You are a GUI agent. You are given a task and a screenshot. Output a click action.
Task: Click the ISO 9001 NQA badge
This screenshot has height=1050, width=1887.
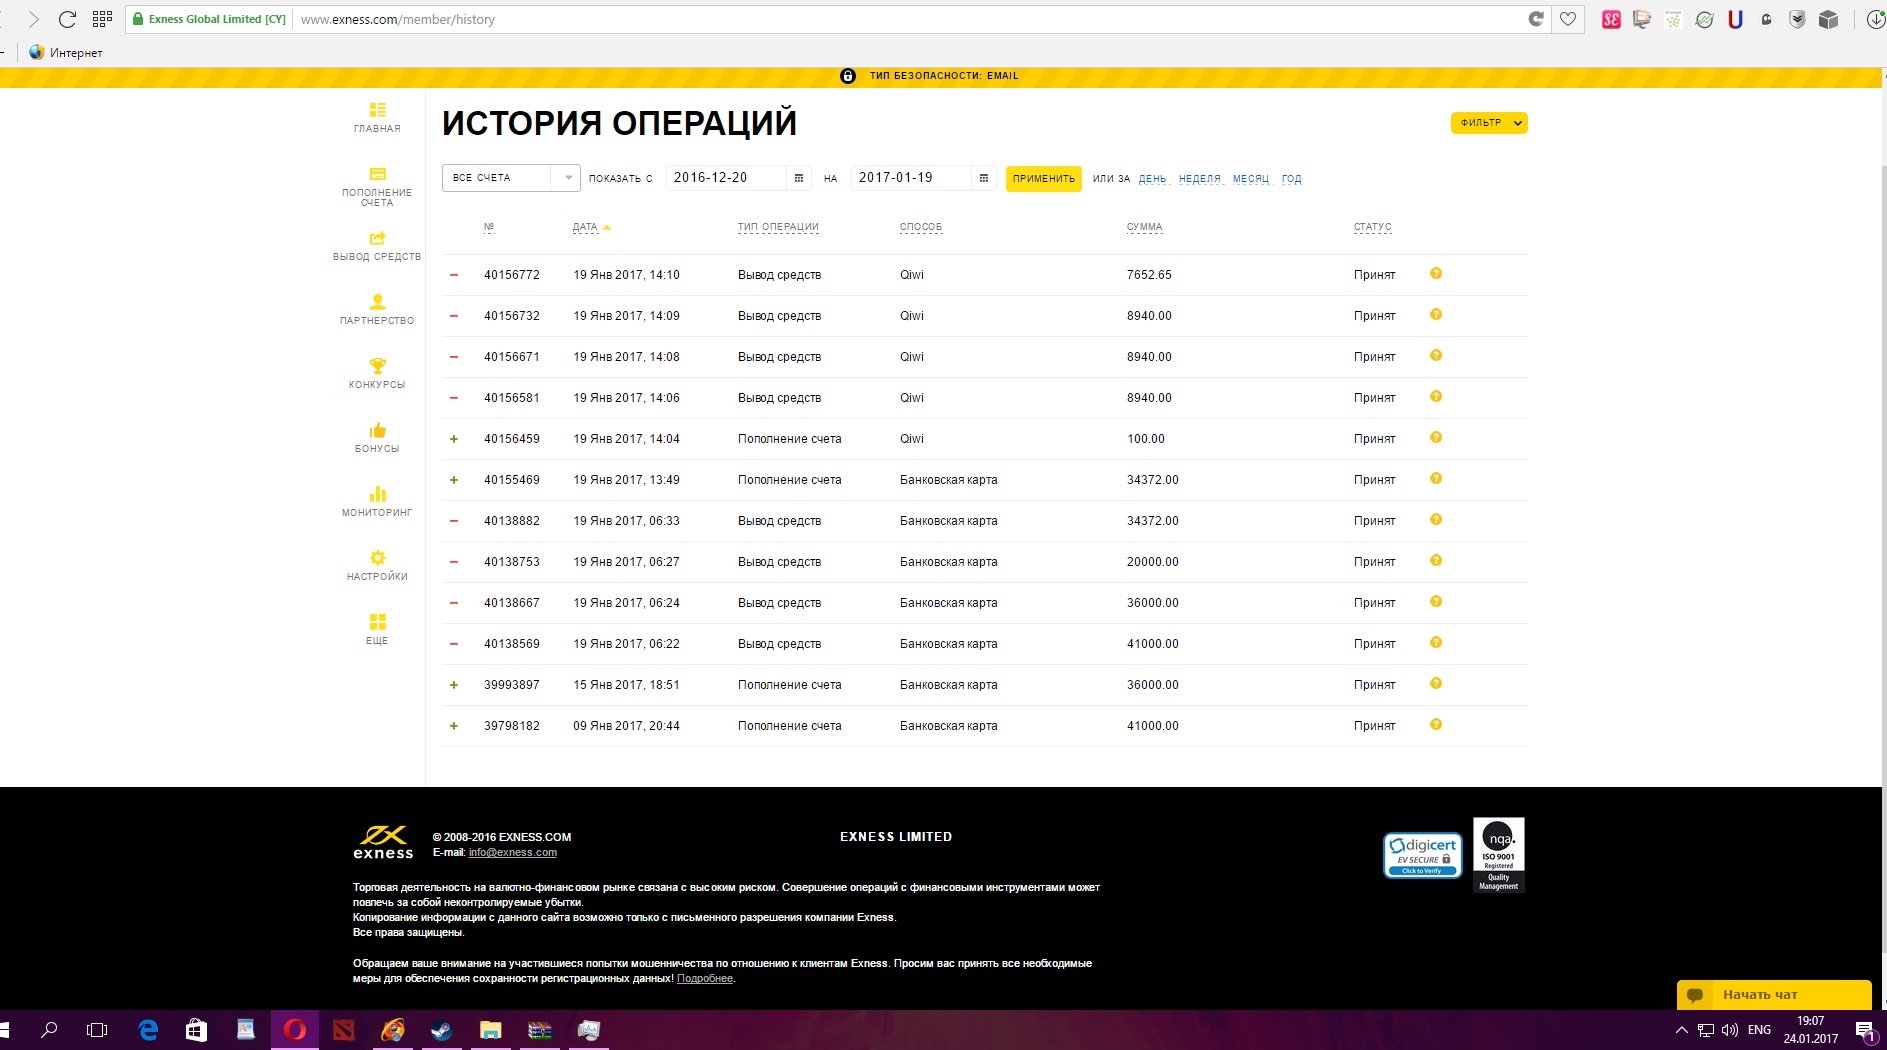pos(1498,855)
